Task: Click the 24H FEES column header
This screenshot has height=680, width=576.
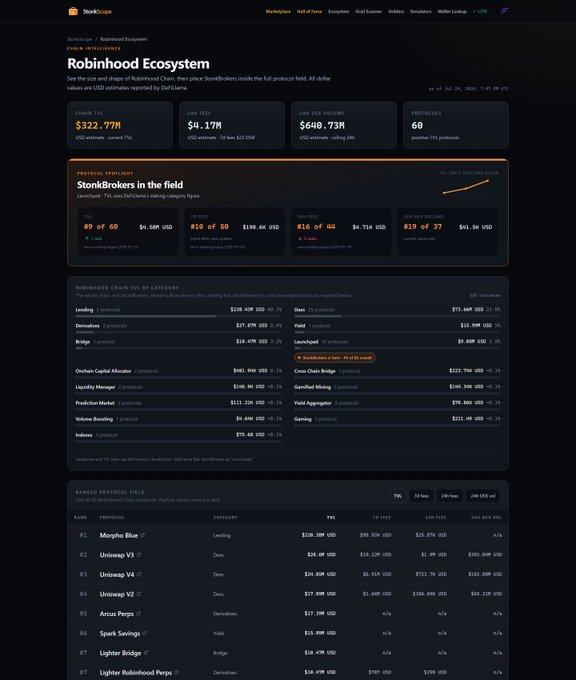Action: coord(436,517)
